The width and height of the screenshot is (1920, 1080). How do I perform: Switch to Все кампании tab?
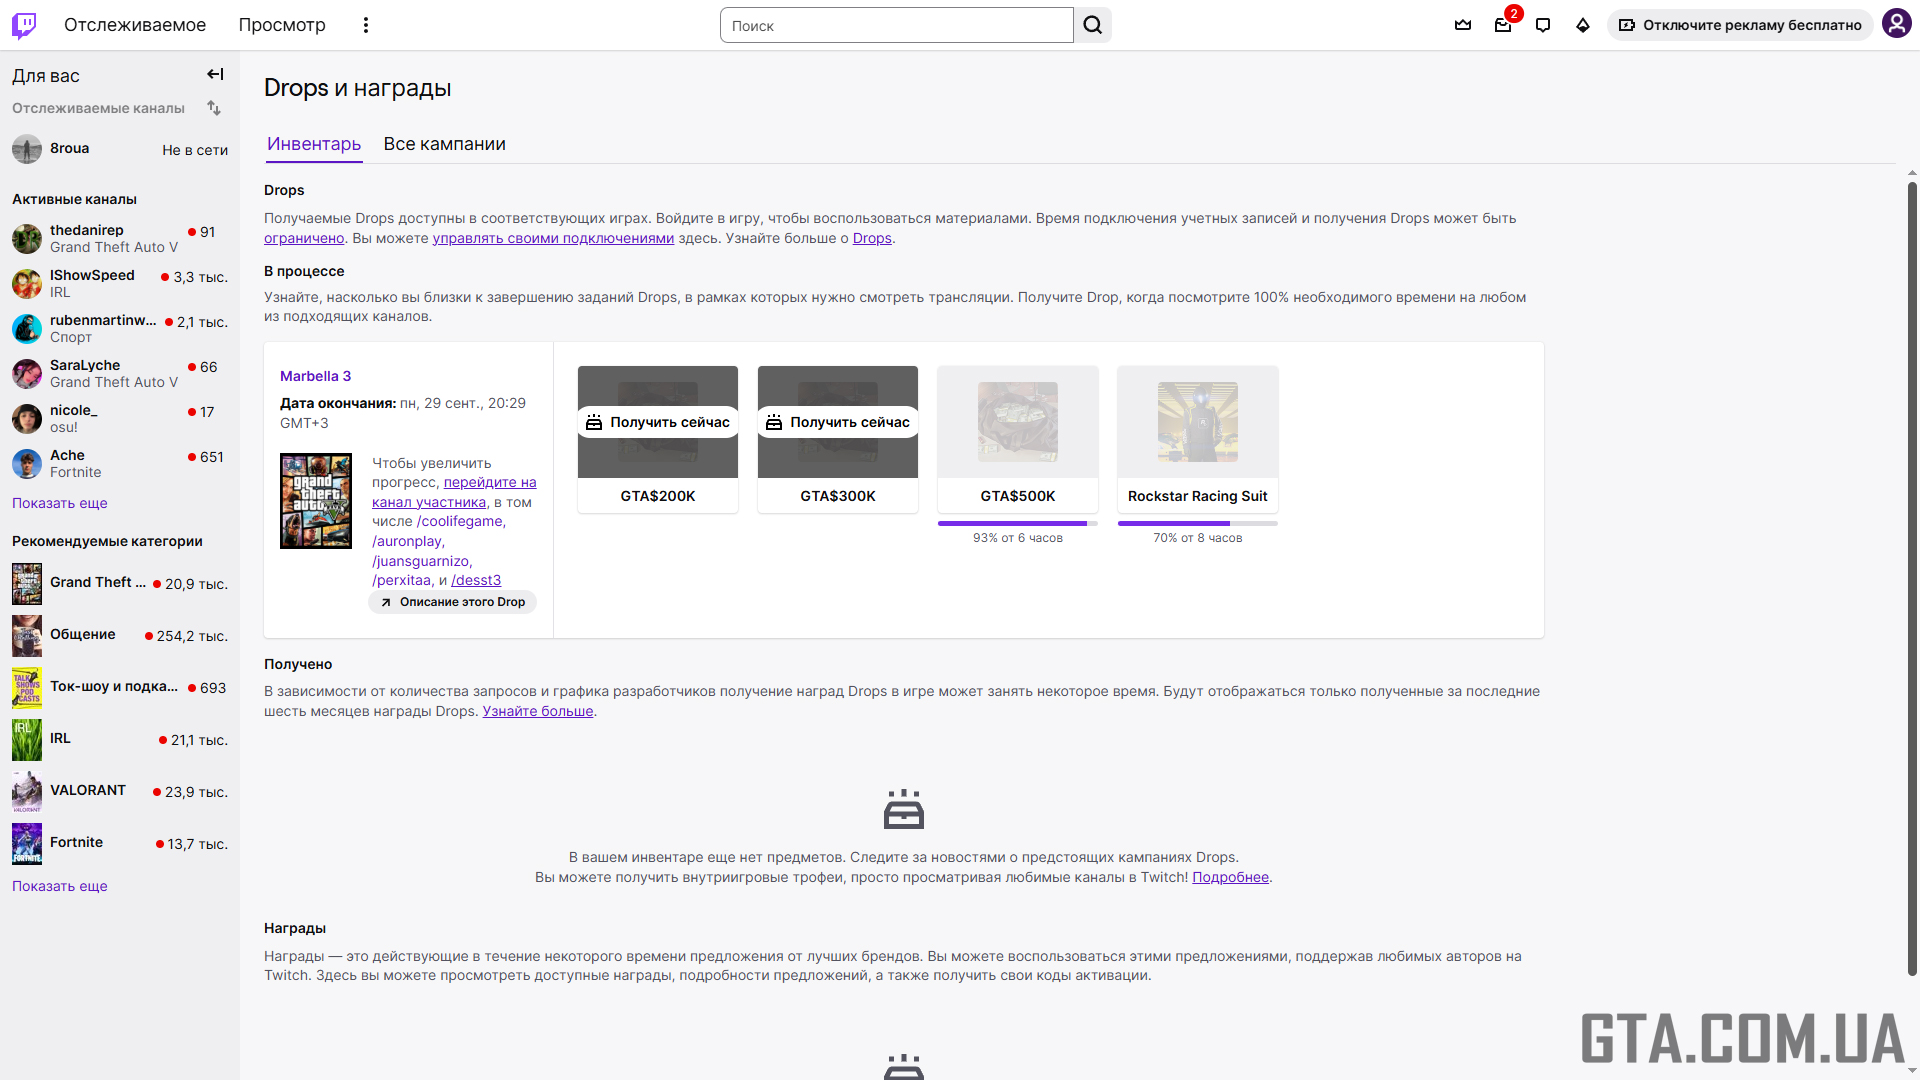[444, 144]
